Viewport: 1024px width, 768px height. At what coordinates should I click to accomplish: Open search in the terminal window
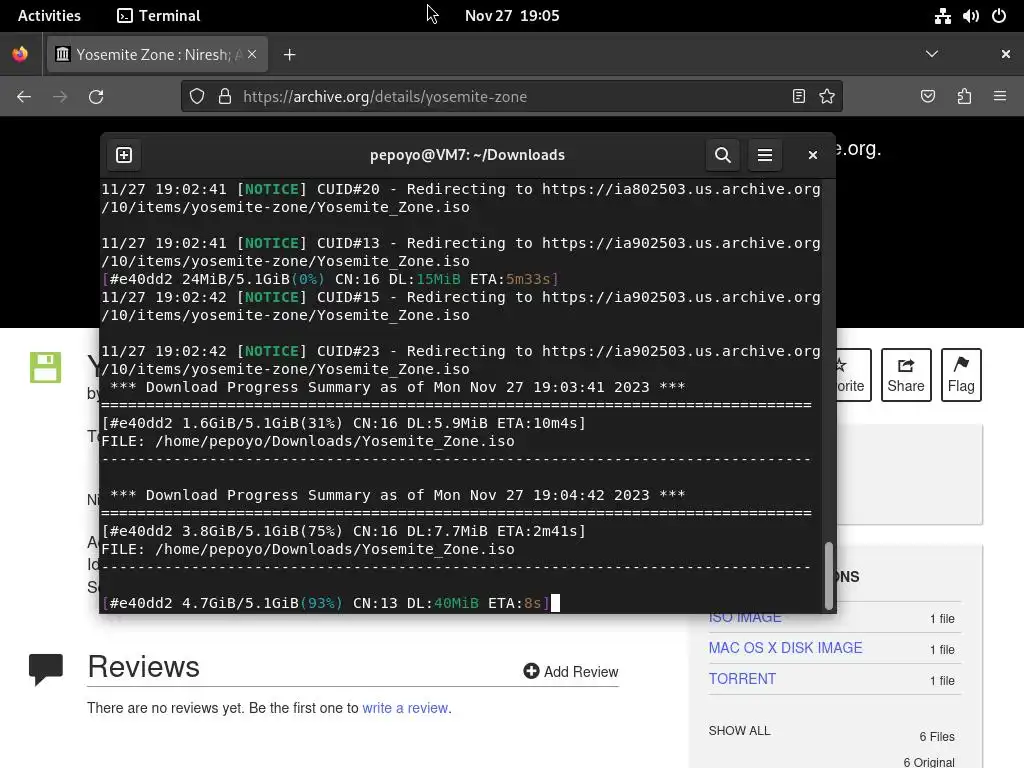(722, 155)
